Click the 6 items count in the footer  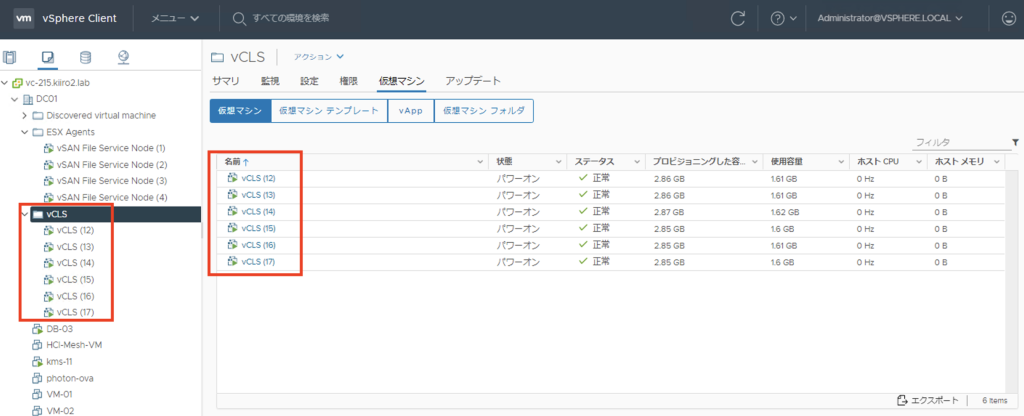[x=995, y=400]
